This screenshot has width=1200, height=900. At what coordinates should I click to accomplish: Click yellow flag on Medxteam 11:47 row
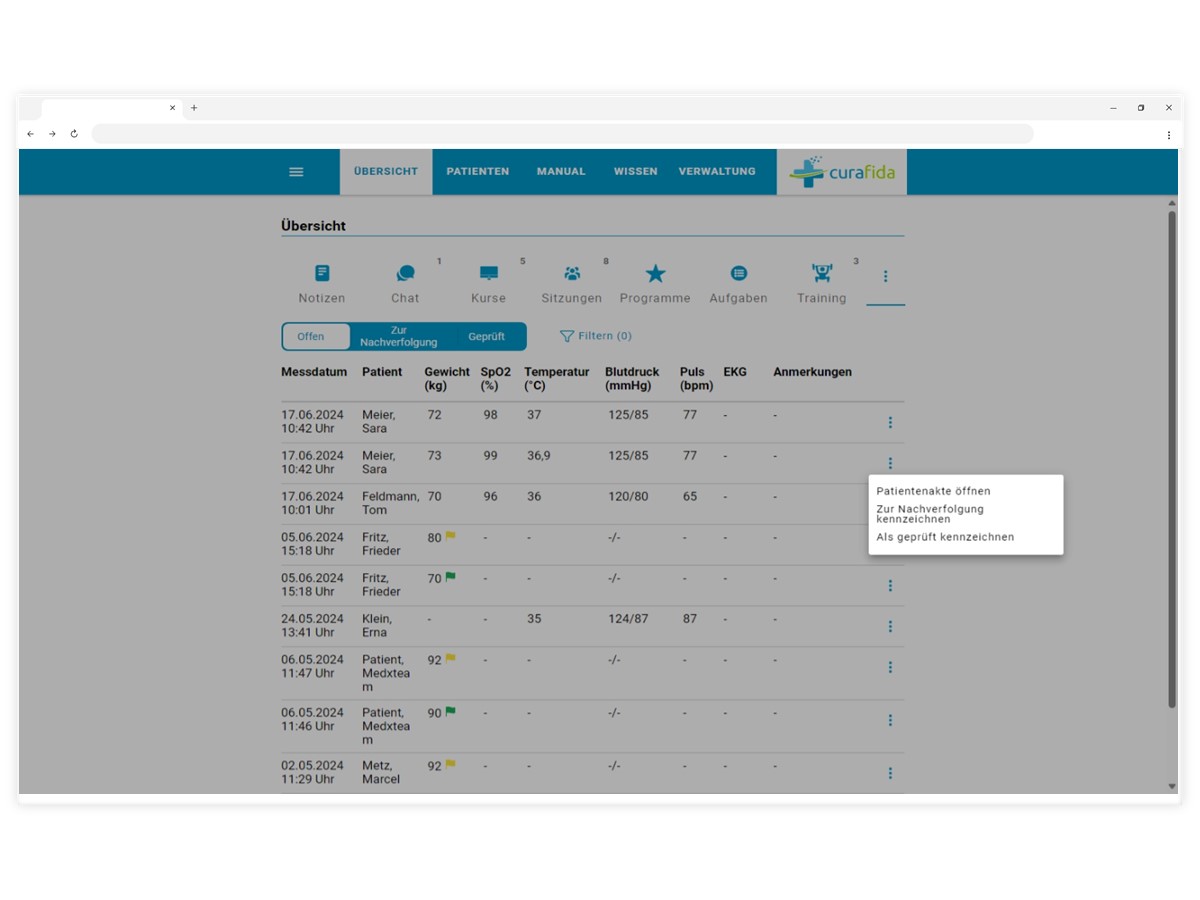(x=450, y=658)
